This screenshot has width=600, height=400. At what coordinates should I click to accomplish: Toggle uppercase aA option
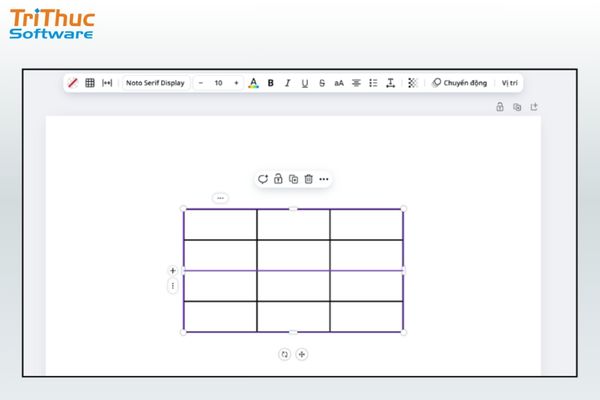point(339,83)
